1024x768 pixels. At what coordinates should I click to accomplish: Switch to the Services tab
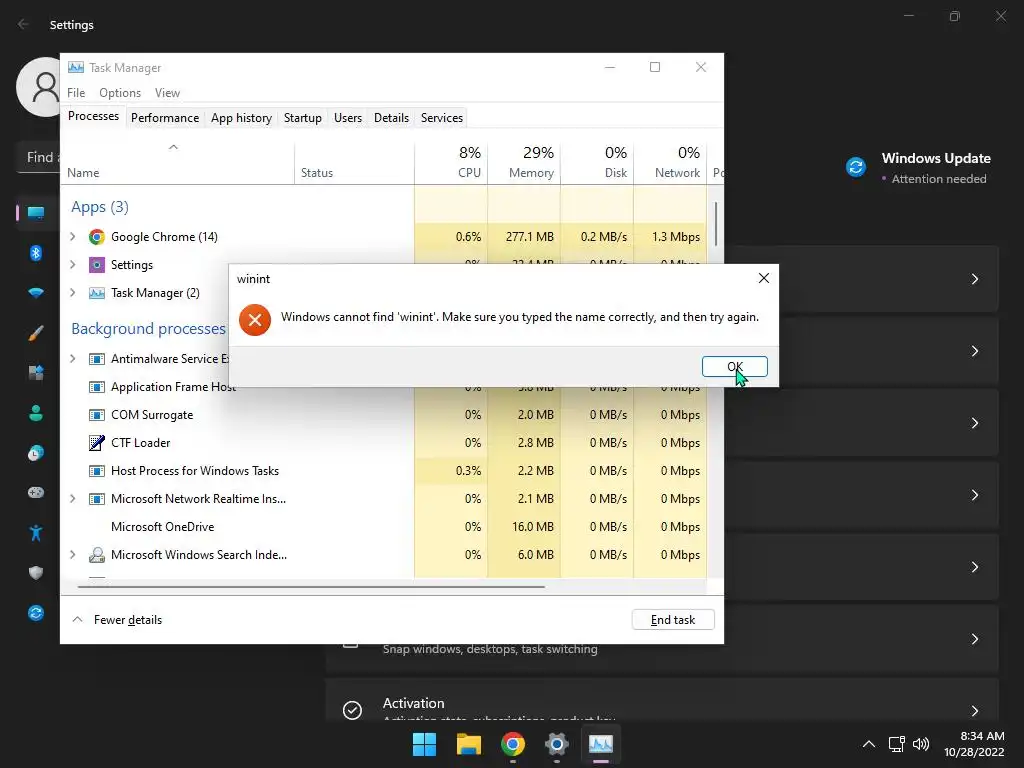[441, 118]
